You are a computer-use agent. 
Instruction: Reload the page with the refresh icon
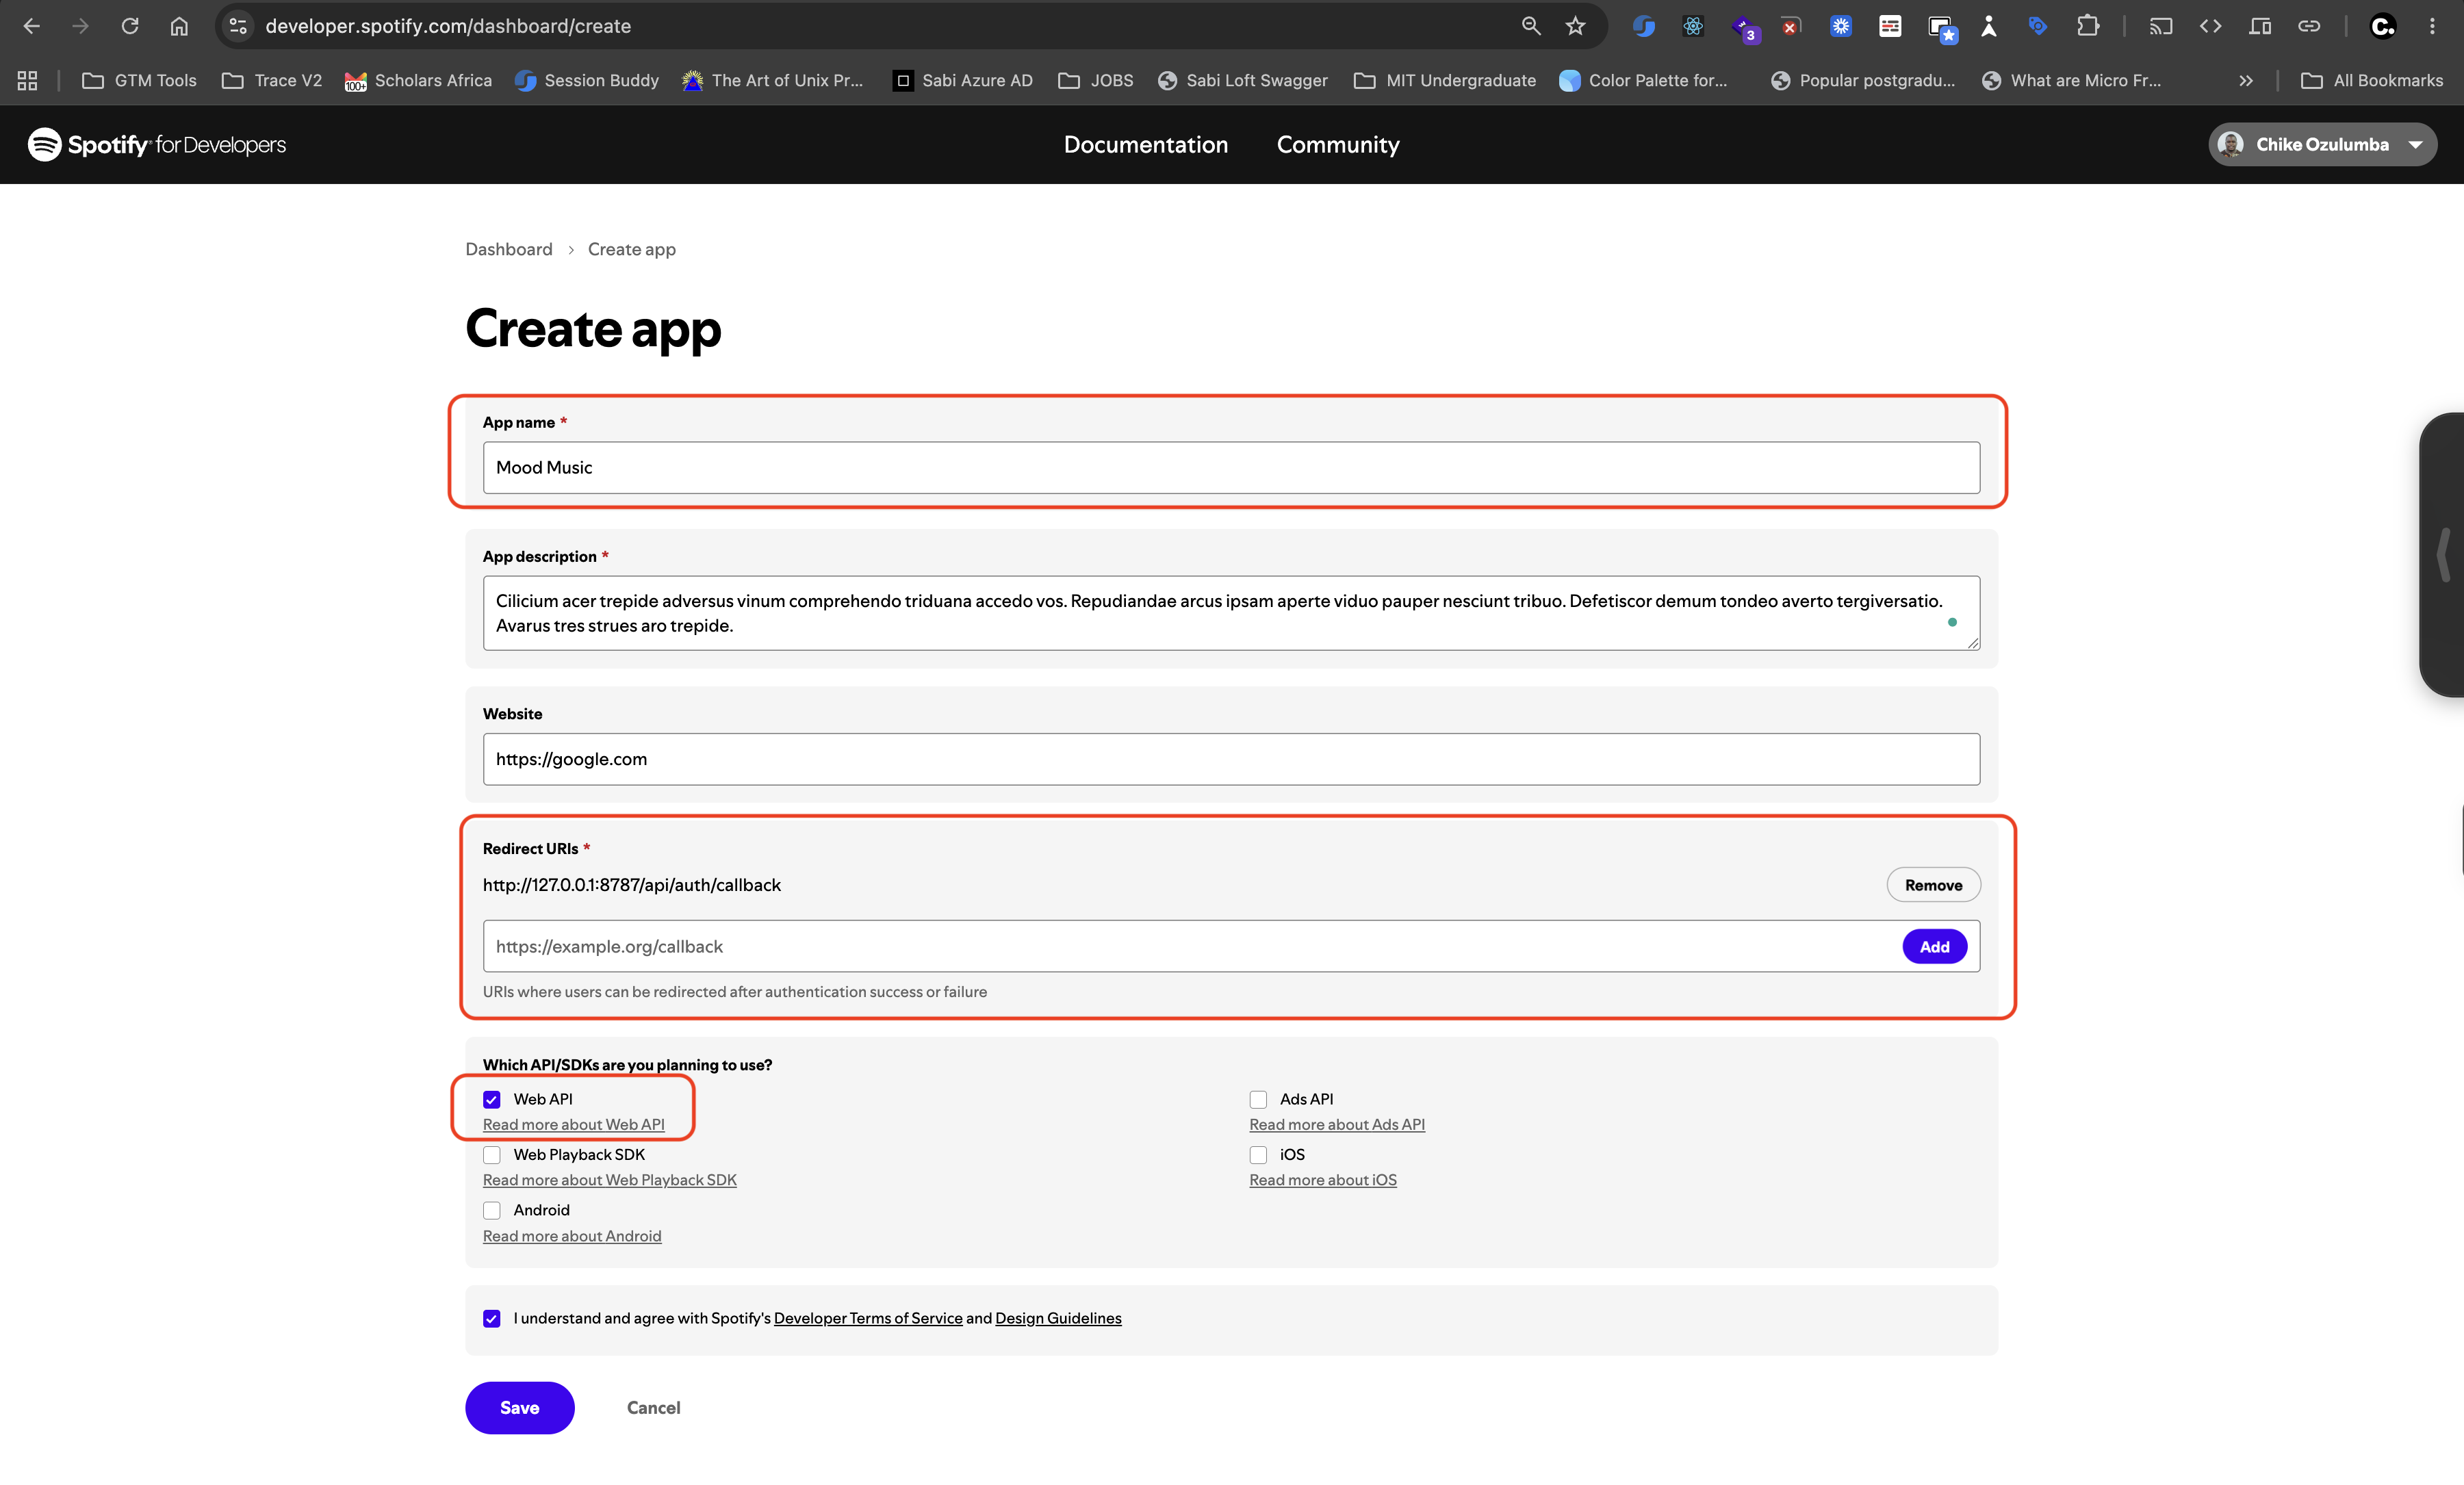tap(130, 26)
